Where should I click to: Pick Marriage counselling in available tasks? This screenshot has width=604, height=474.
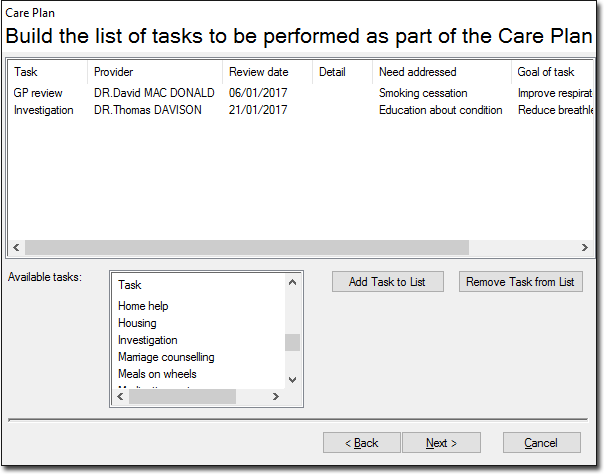(x=166, y=357)
